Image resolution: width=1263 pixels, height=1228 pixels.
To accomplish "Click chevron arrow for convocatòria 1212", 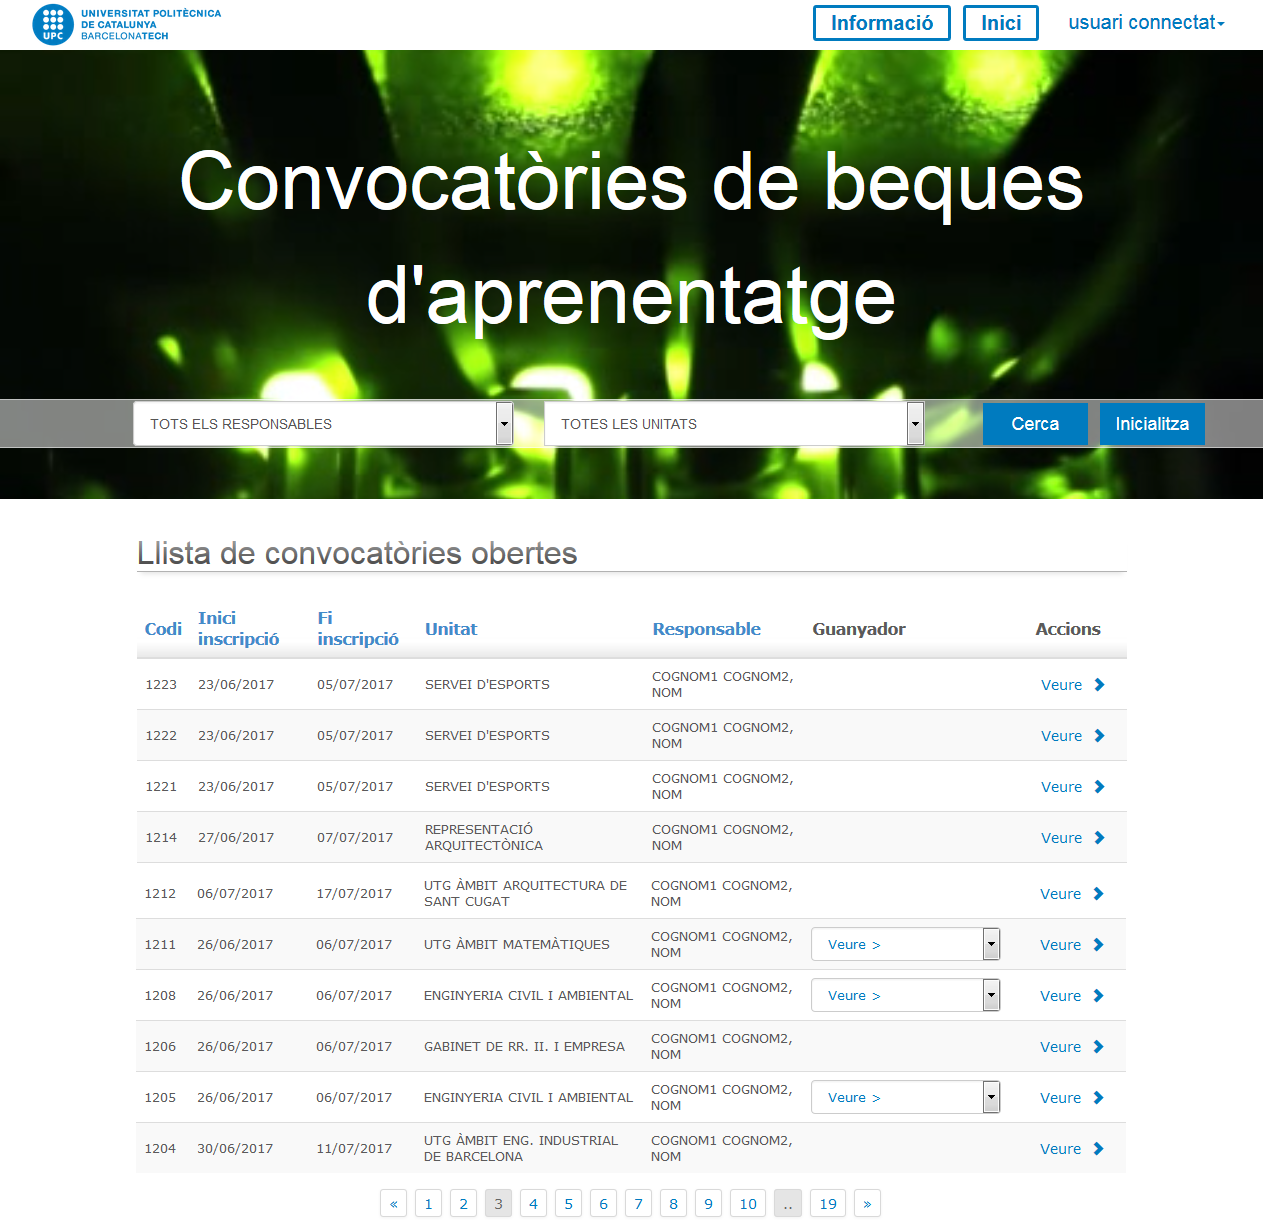I will point(1098,894).
